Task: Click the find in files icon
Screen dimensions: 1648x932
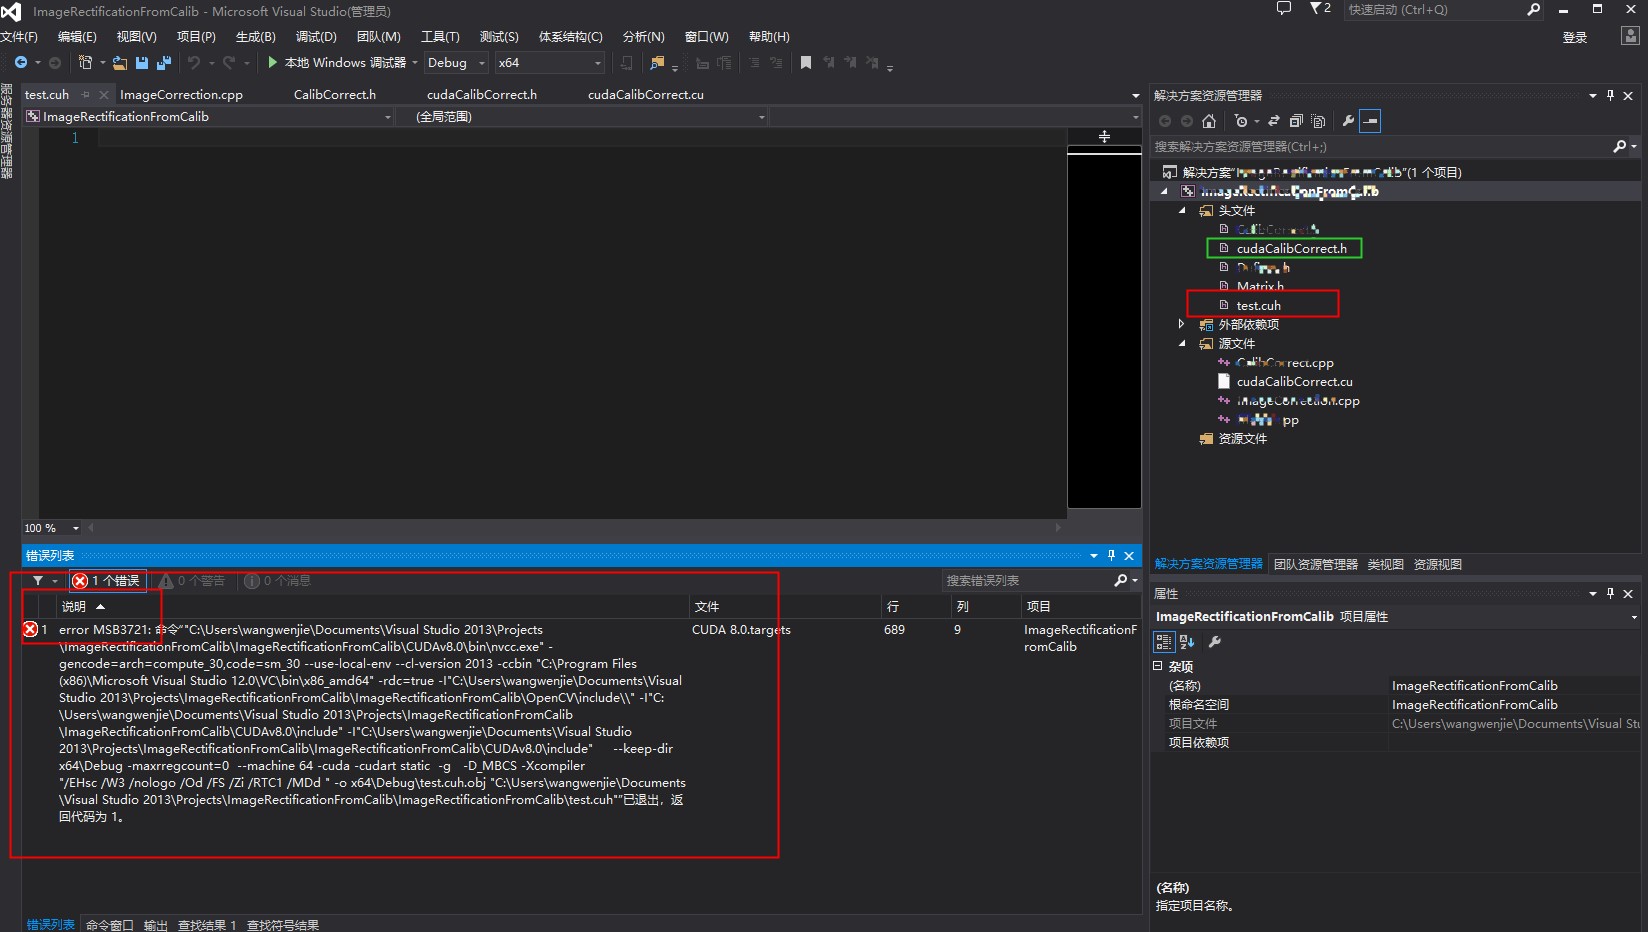Action: tap(657, 63)
